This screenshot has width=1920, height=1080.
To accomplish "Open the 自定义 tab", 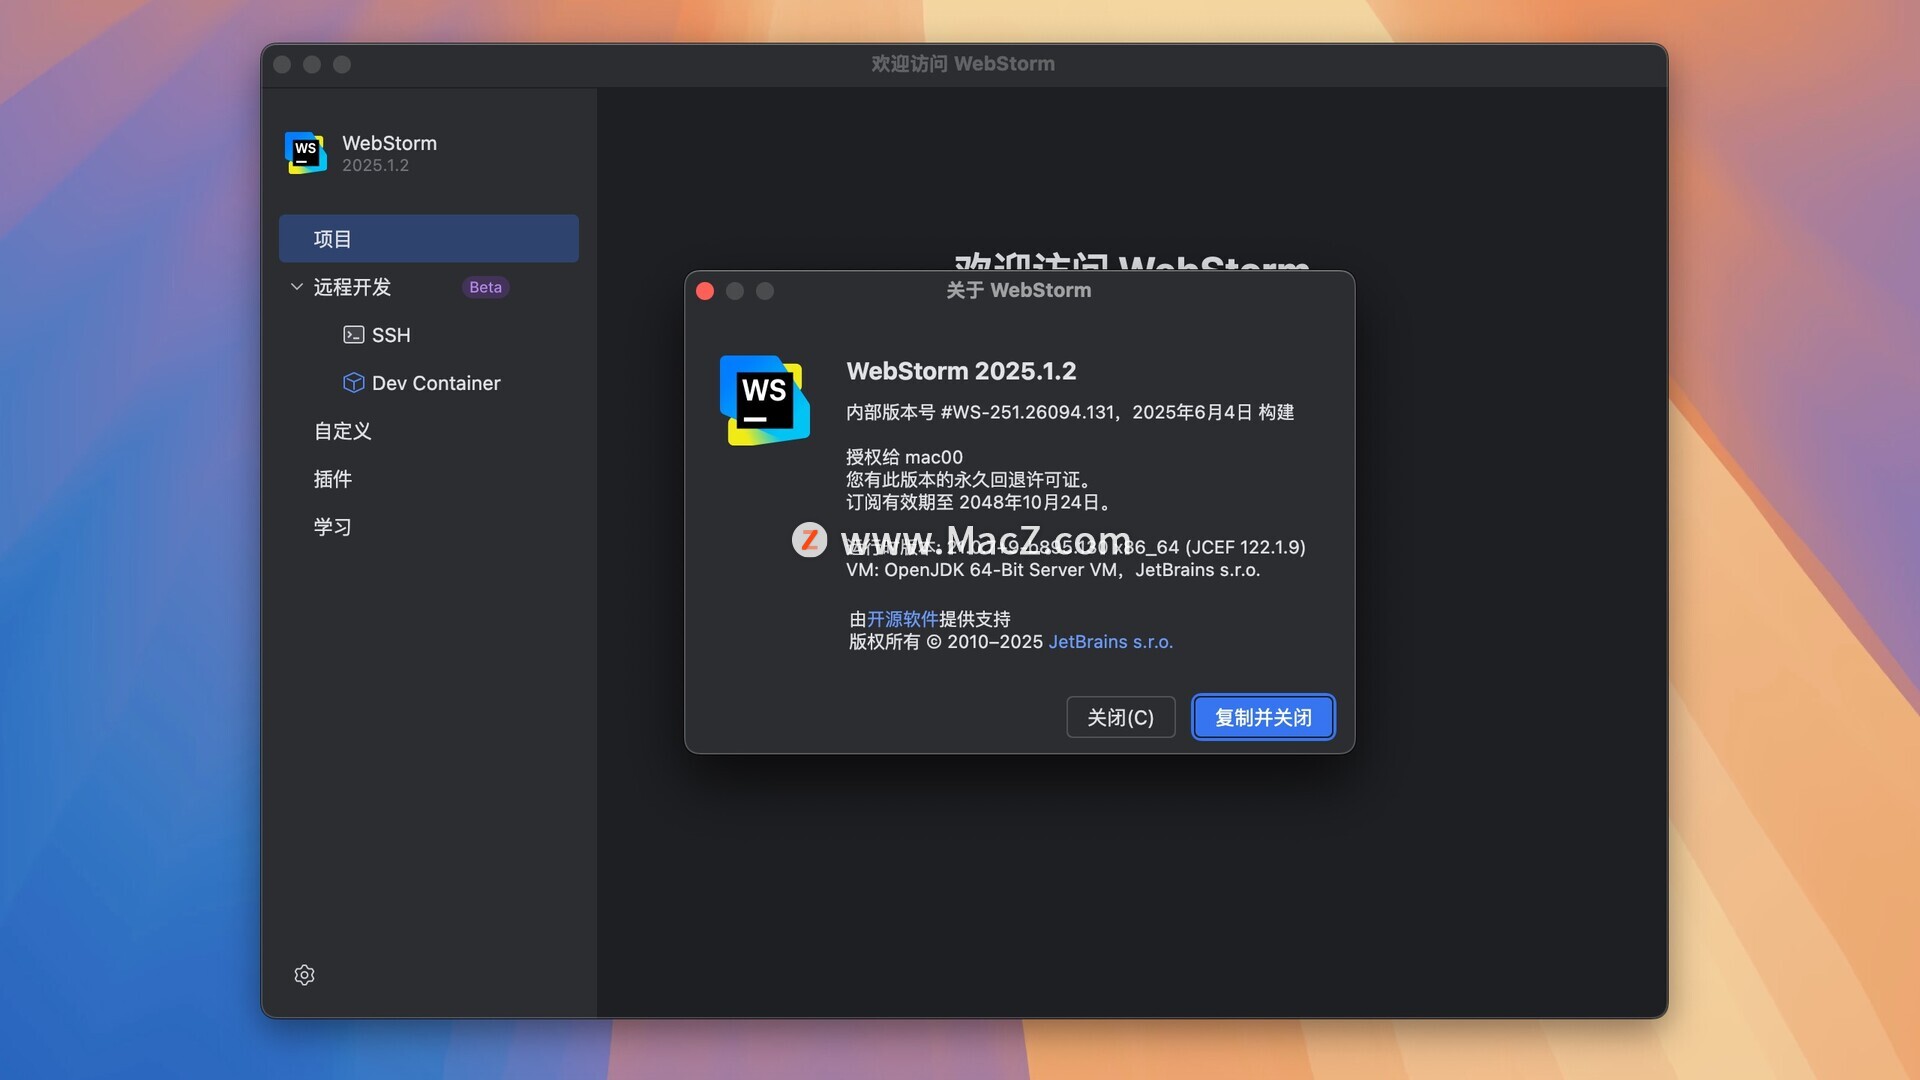I will pos(342,431).
